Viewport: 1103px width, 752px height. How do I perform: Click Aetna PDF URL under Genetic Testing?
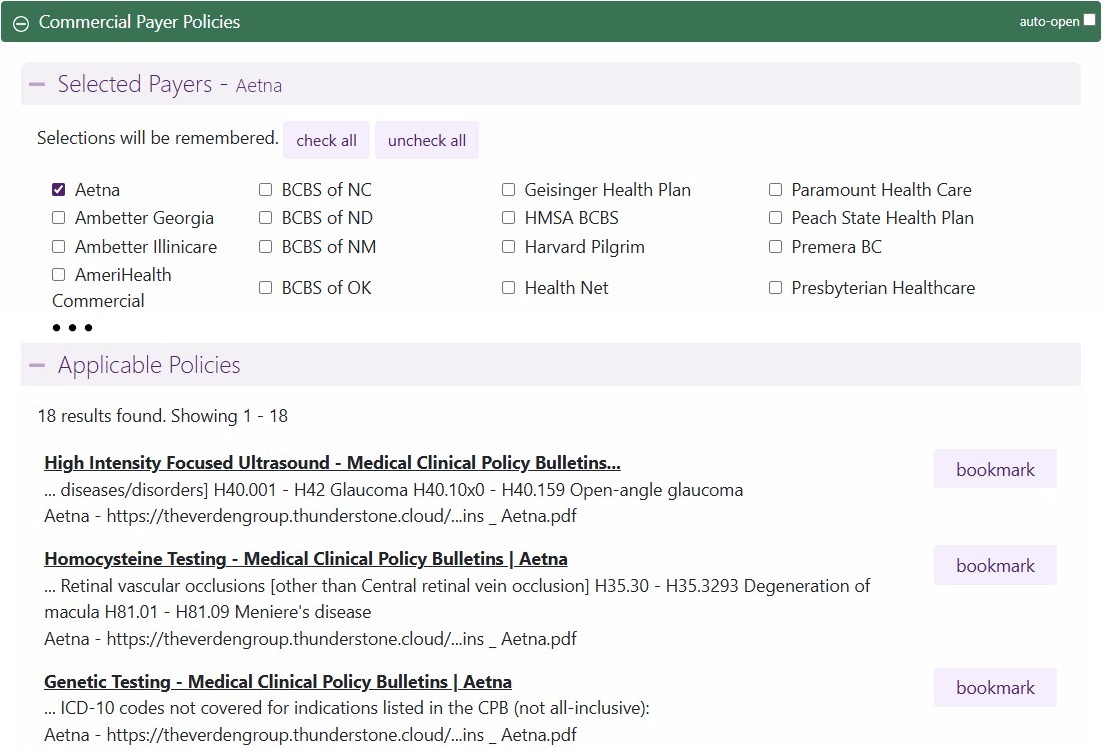(310, 735)
